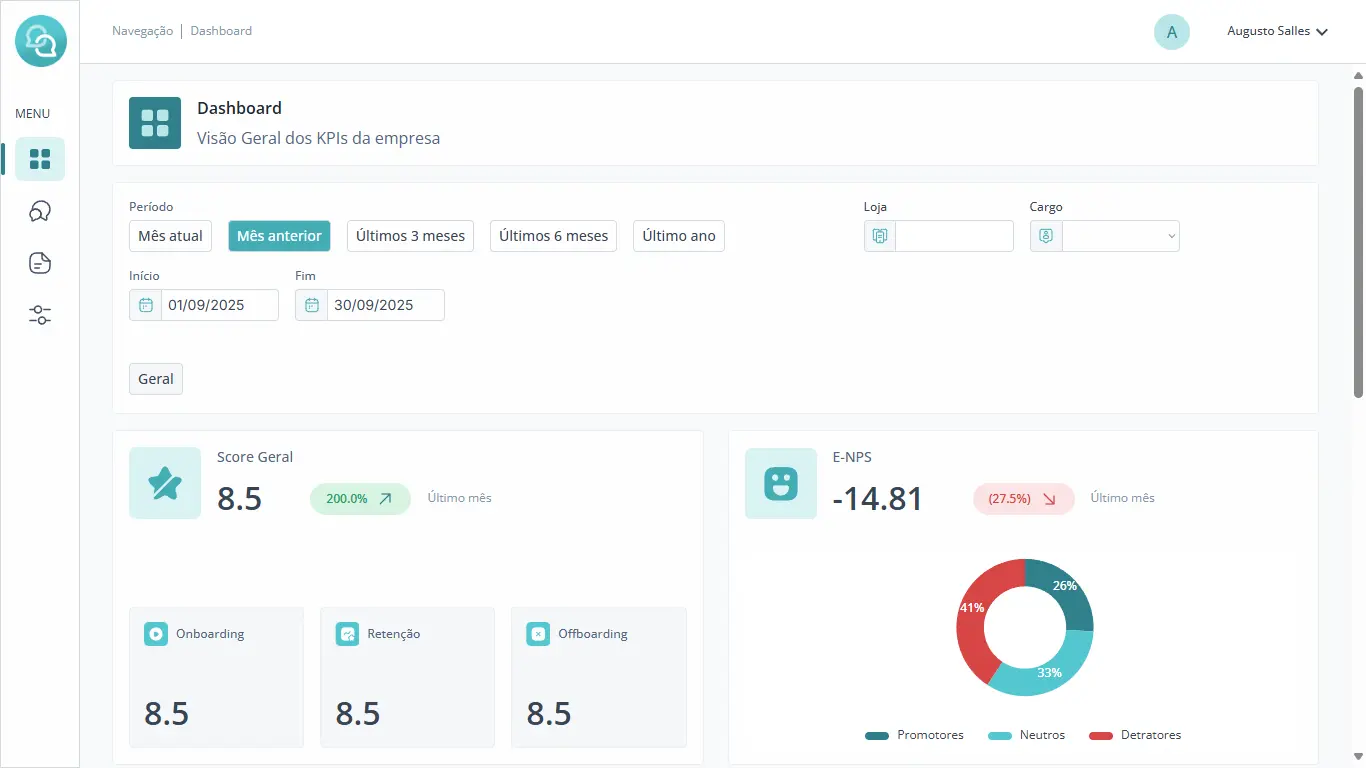Expand the Cargo dropdown
This screenshot has width=1366, height=768.
(1120, 236)
